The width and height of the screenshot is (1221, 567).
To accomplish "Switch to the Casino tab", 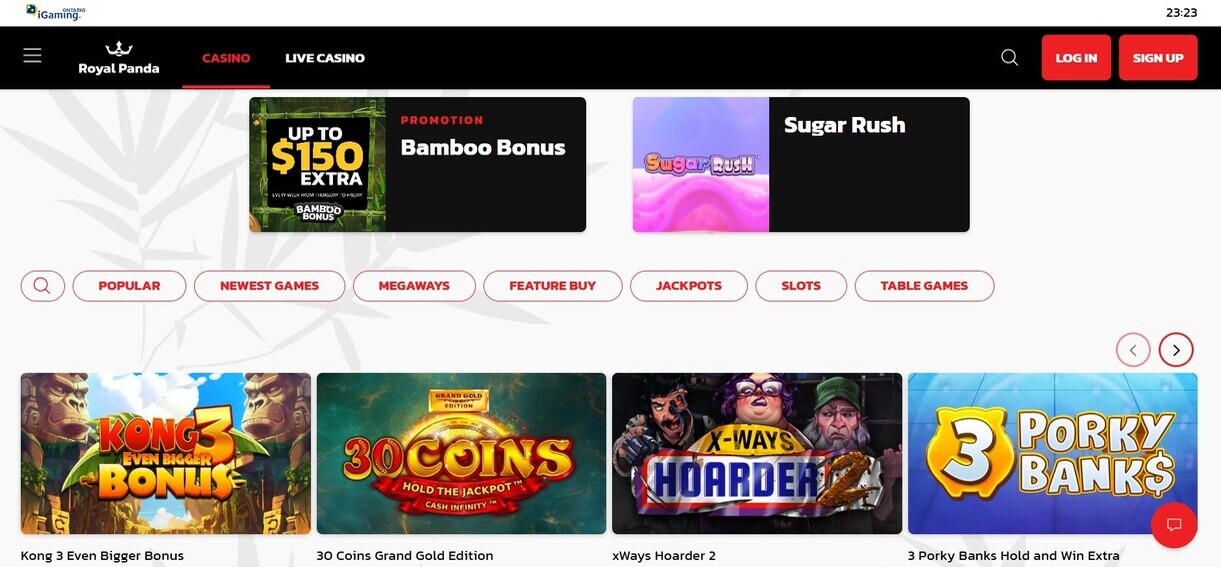I will pyautogui.click(x=226, y=58).
